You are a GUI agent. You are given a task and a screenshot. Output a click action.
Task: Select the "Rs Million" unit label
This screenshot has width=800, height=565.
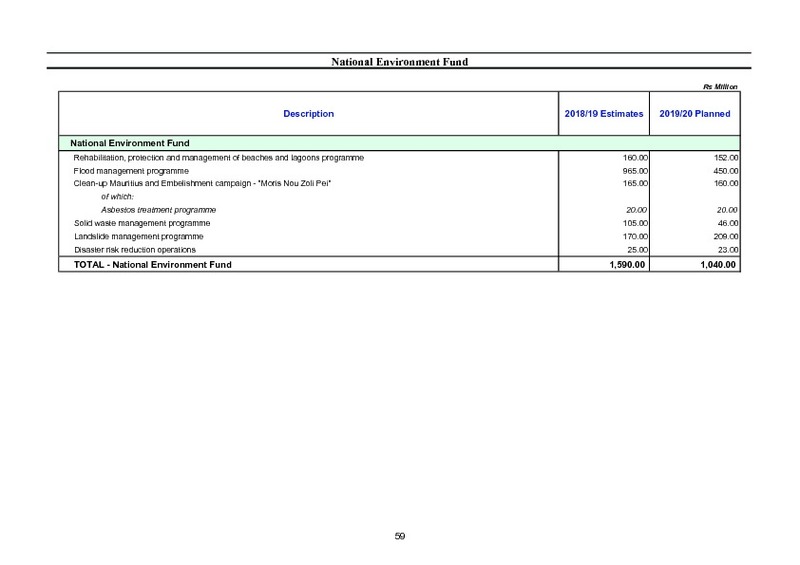[x=721, y=86]
